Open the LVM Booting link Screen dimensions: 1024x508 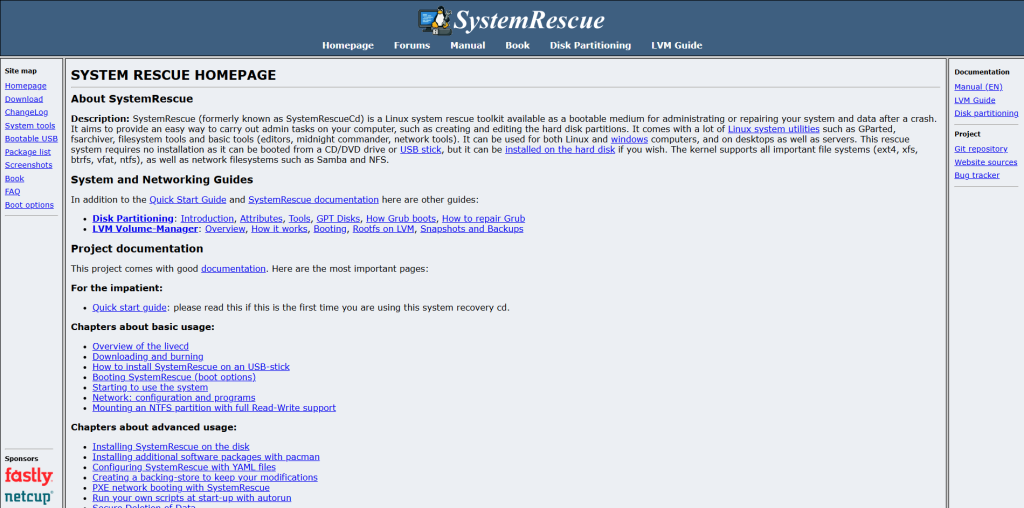click(330, 229)
